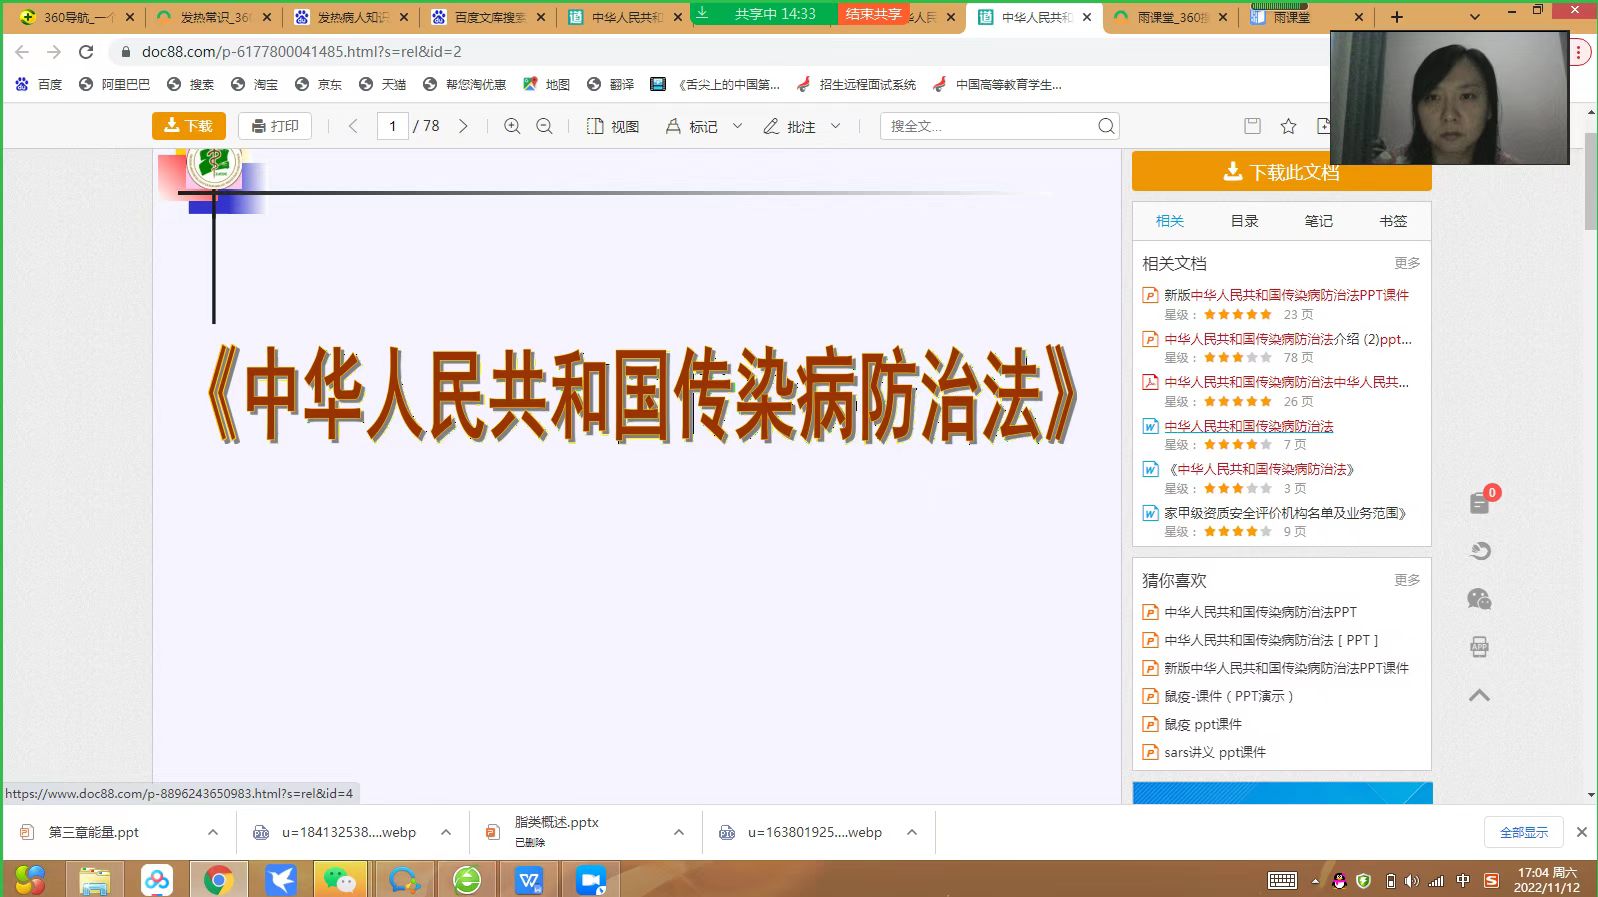The width and height of the screenshot is (1598, 897).
Task: Zoom out with the magnifier minus icon
Action: point(544,126)
